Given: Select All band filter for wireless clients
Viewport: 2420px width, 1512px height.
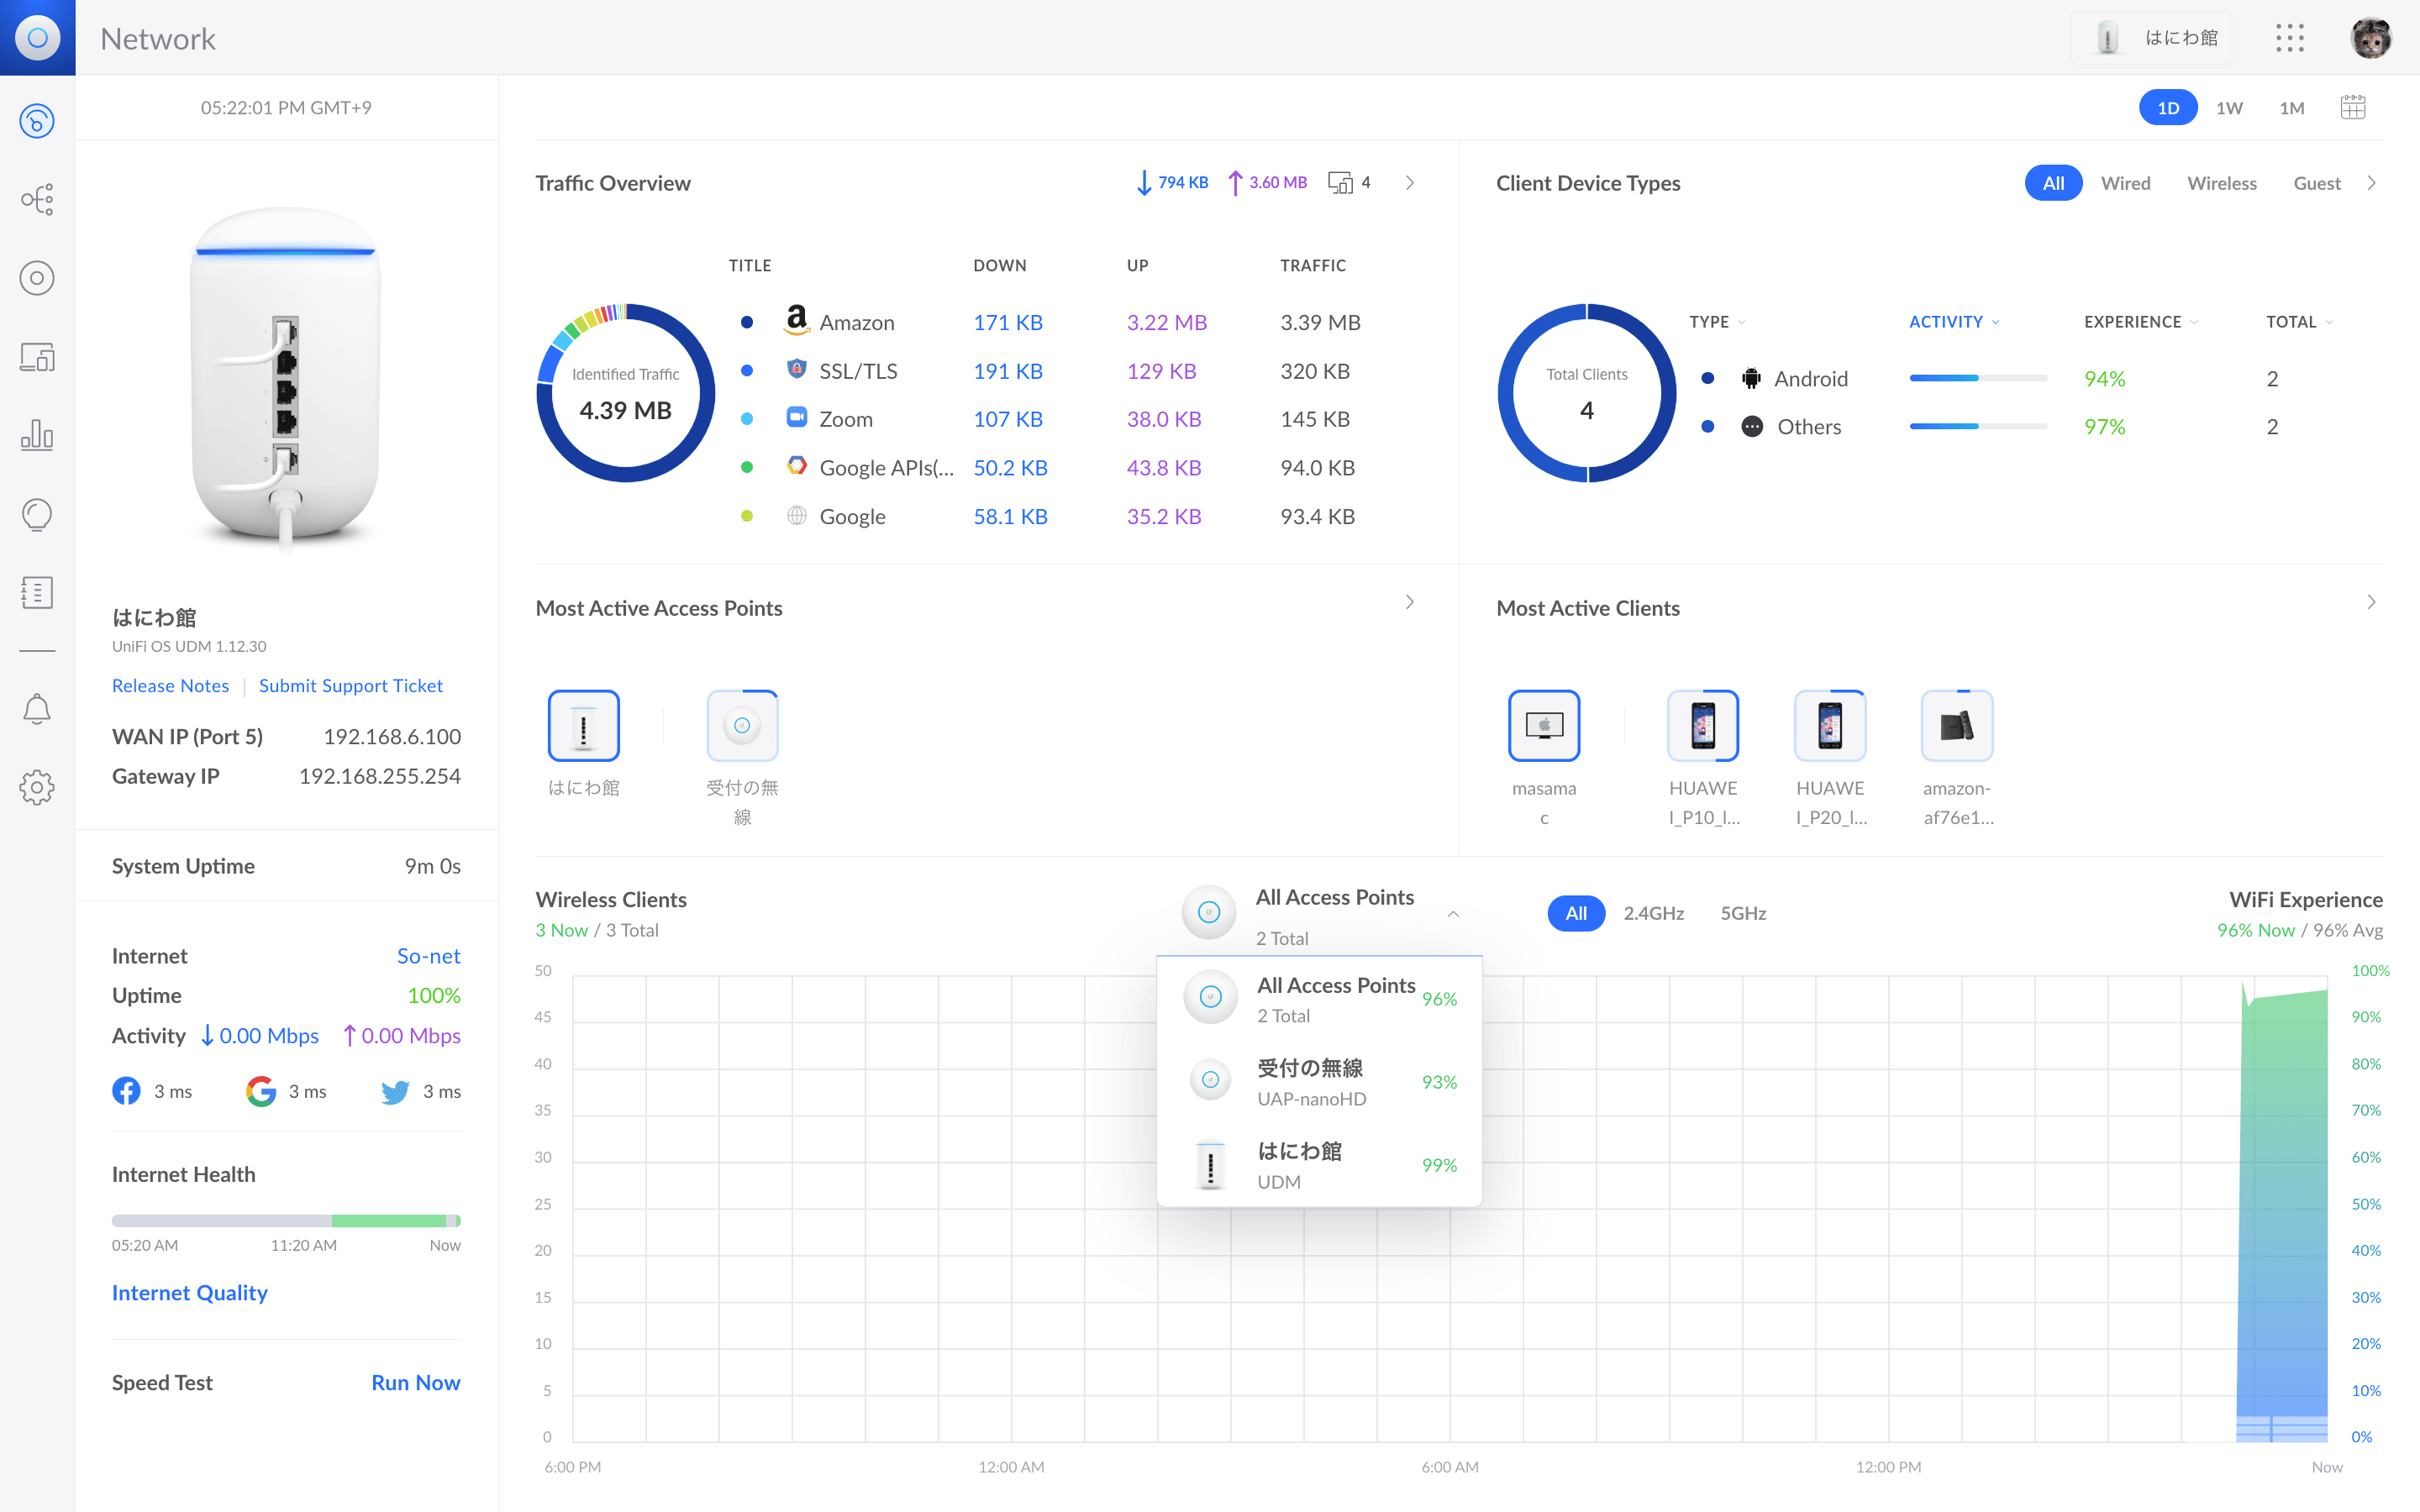Looking at the screenshot, I should 1576,913.
